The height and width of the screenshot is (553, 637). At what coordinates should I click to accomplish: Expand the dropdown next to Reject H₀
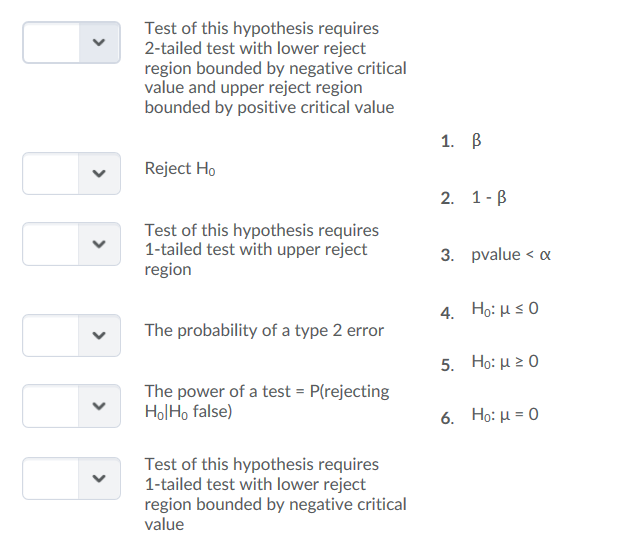[x=97, y=173]
